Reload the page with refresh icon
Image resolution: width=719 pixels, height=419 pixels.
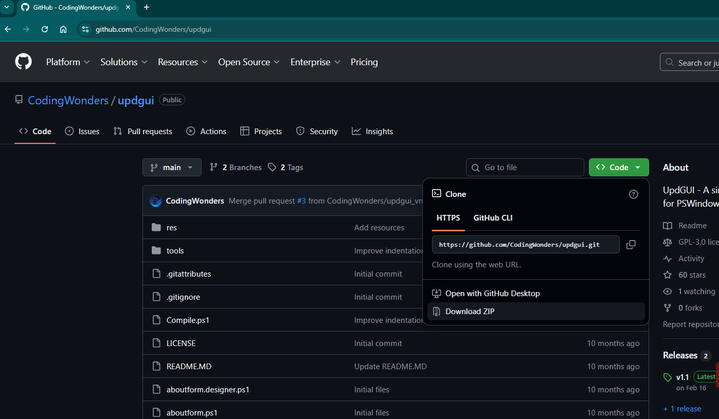(44, 29)
